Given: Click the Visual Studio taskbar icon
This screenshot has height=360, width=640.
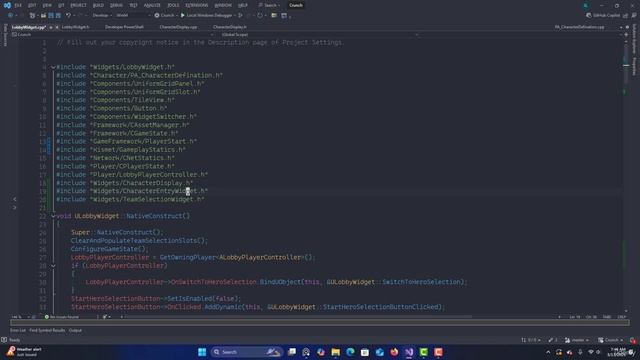Looking at the screenshot, I should [x=409, y=352].
